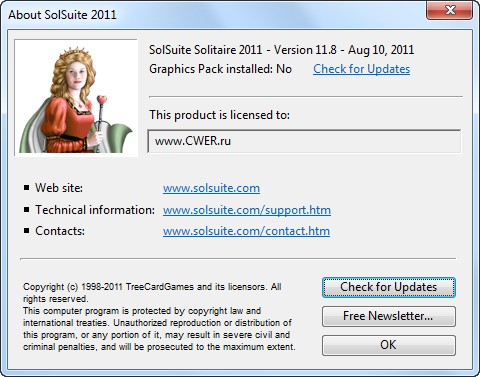The width and height of the screenshot is (480, 377).
Task: Open the solsuite.com/contact.htm link
Action: [246, 231]
